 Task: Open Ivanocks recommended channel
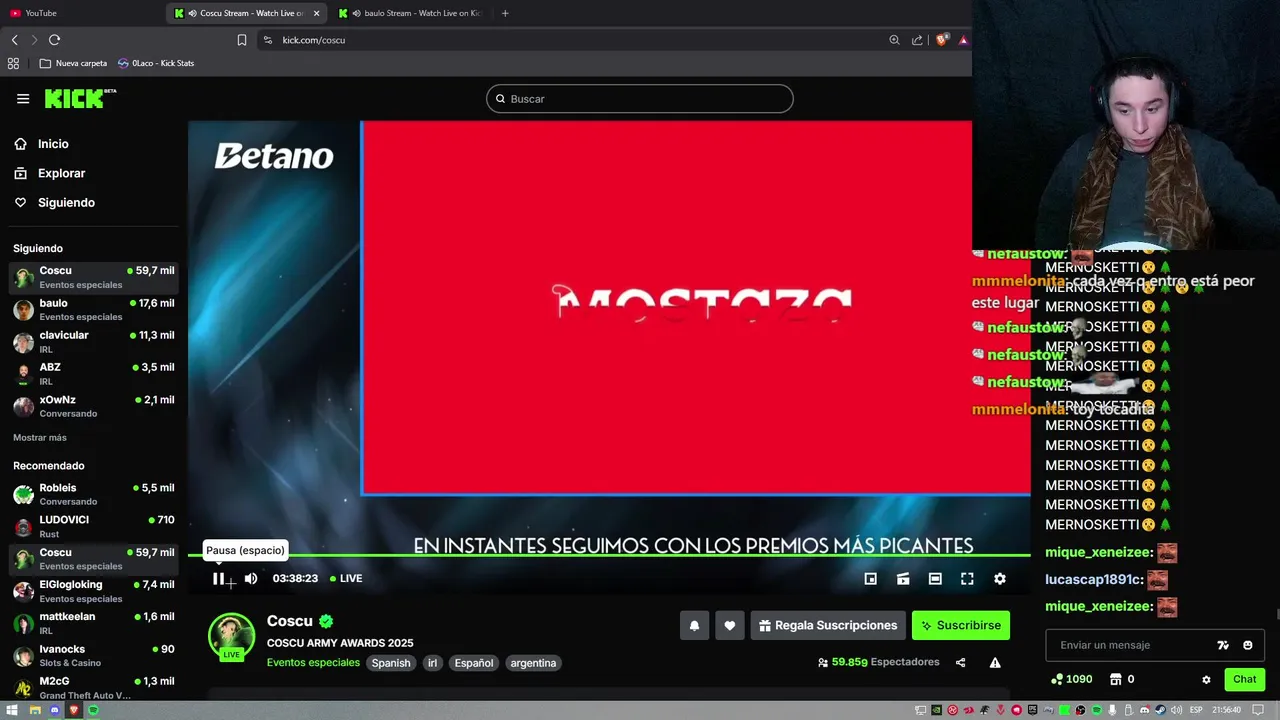coord(94,655)
